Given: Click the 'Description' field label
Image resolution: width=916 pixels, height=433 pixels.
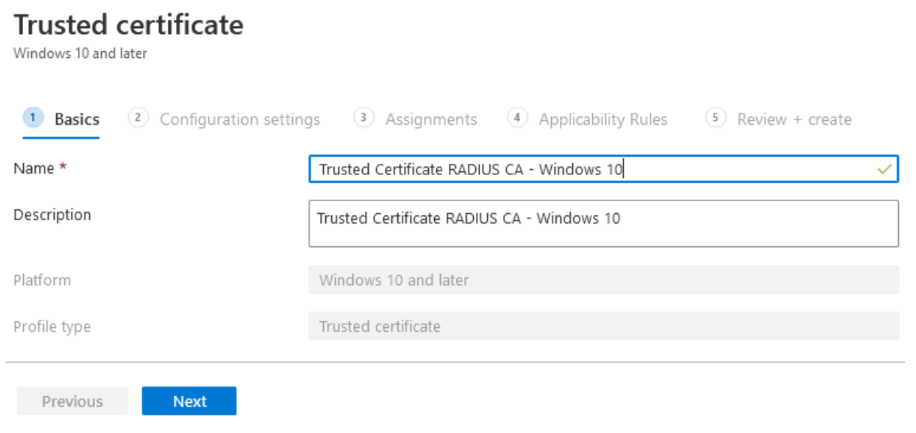Looking at the screenshot, I should [x=52, y=215].
